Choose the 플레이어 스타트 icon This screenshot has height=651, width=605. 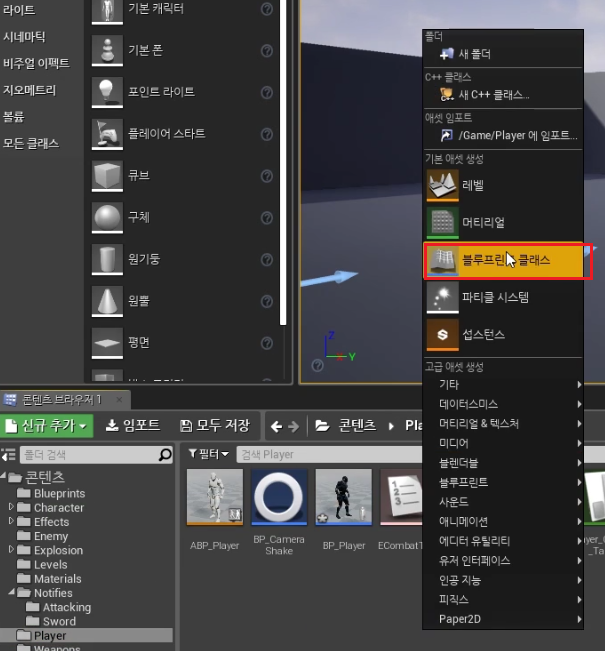[x=107, y=134]
